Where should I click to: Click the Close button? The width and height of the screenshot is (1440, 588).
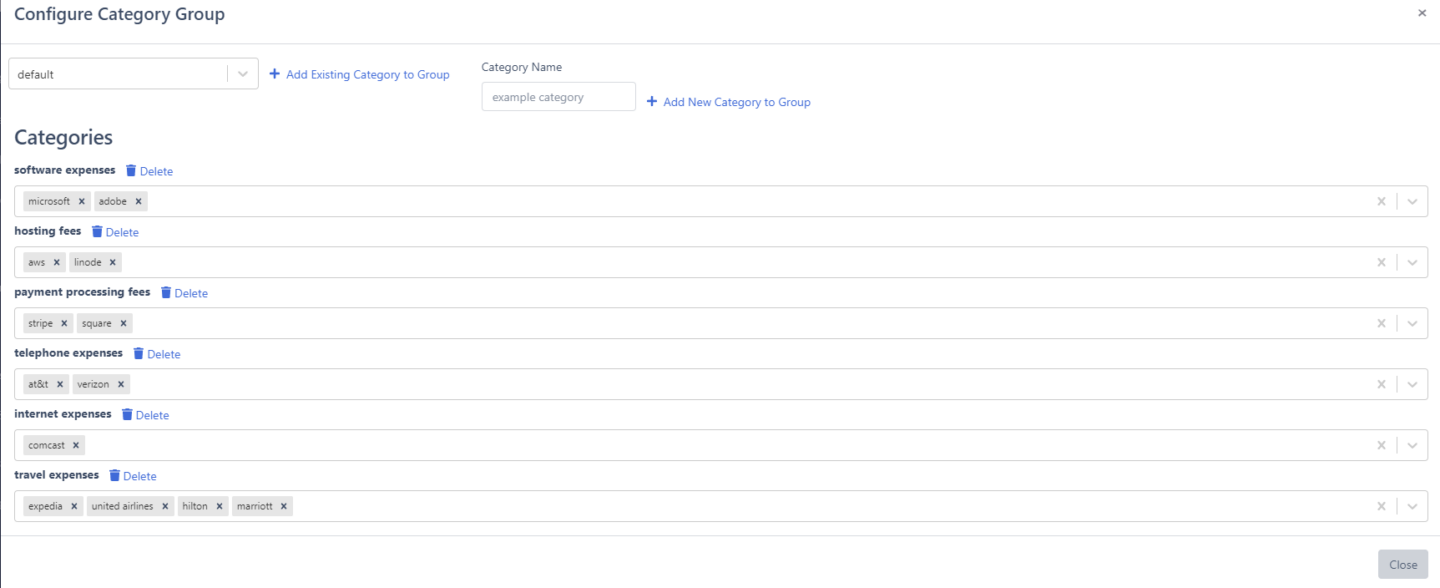click(1403, 564)
